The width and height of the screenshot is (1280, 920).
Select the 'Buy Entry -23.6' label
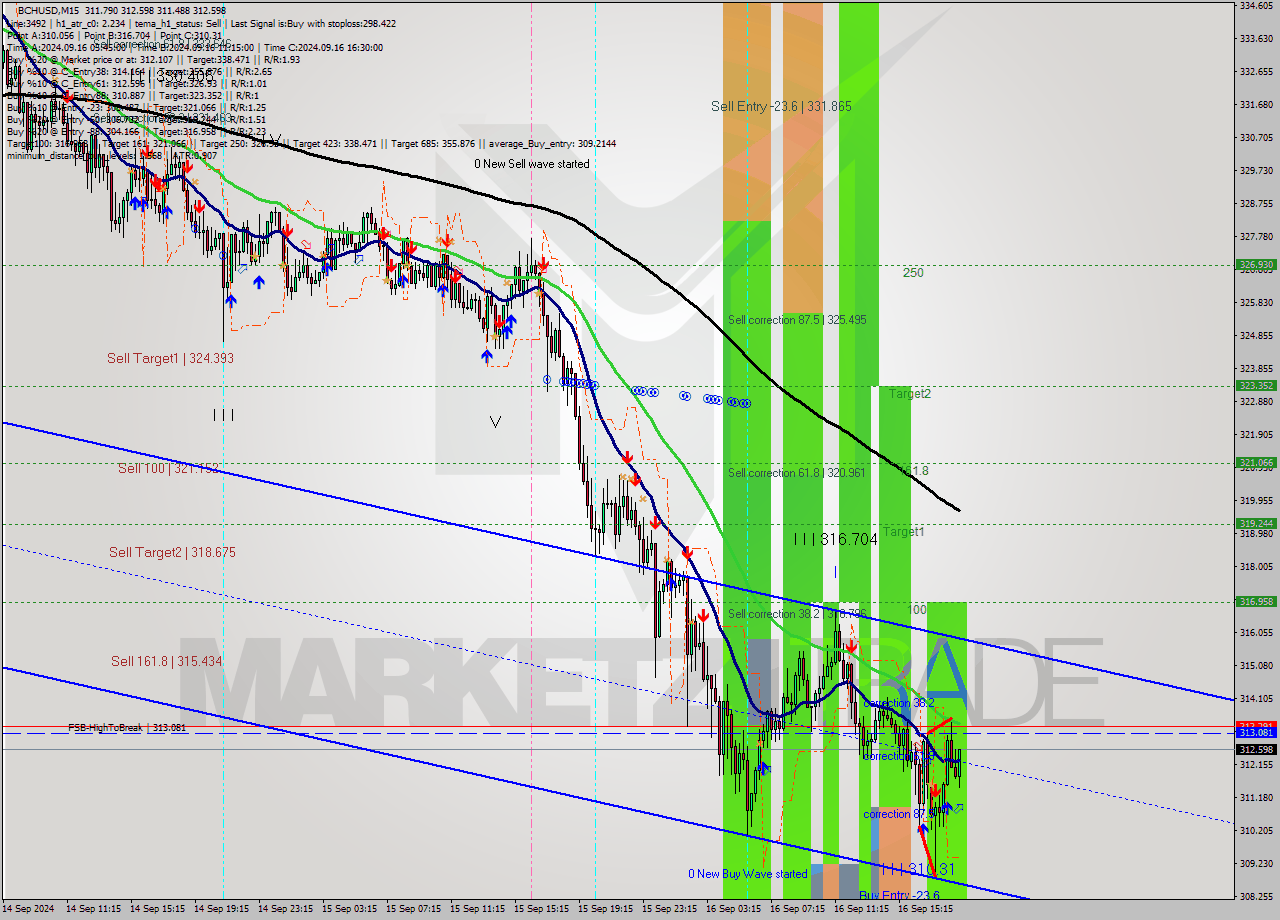tap(900, 896)
